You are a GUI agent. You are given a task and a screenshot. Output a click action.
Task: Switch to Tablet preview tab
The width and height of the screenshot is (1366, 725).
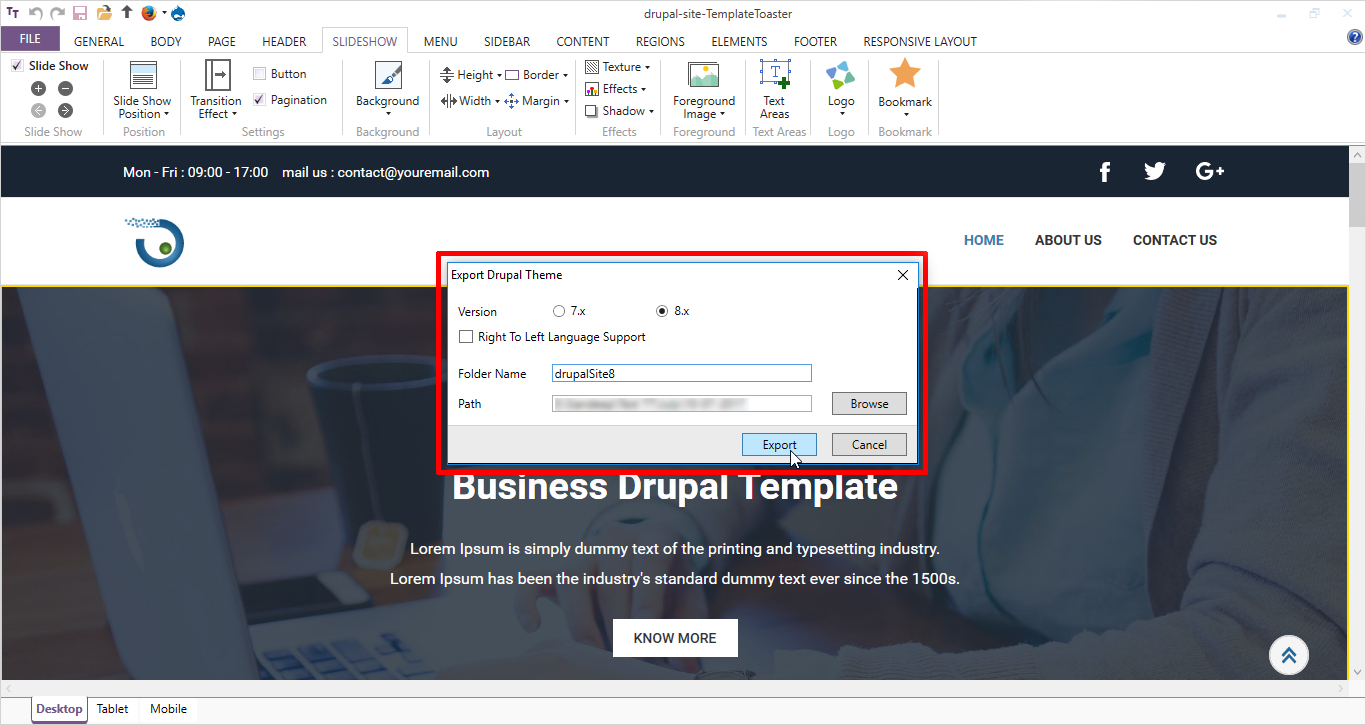[x=112, y=709]
